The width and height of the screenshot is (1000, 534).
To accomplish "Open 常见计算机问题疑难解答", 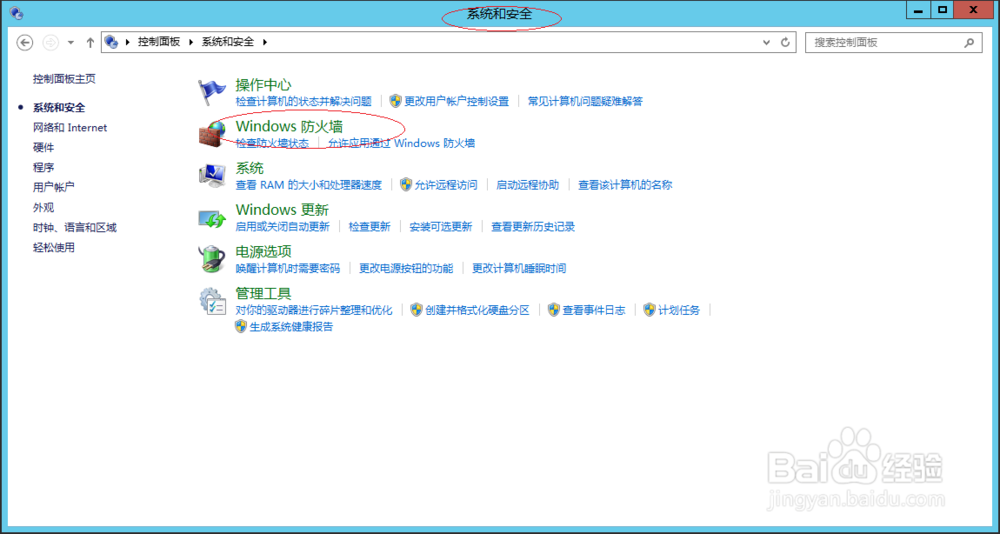I will point(585,101).
